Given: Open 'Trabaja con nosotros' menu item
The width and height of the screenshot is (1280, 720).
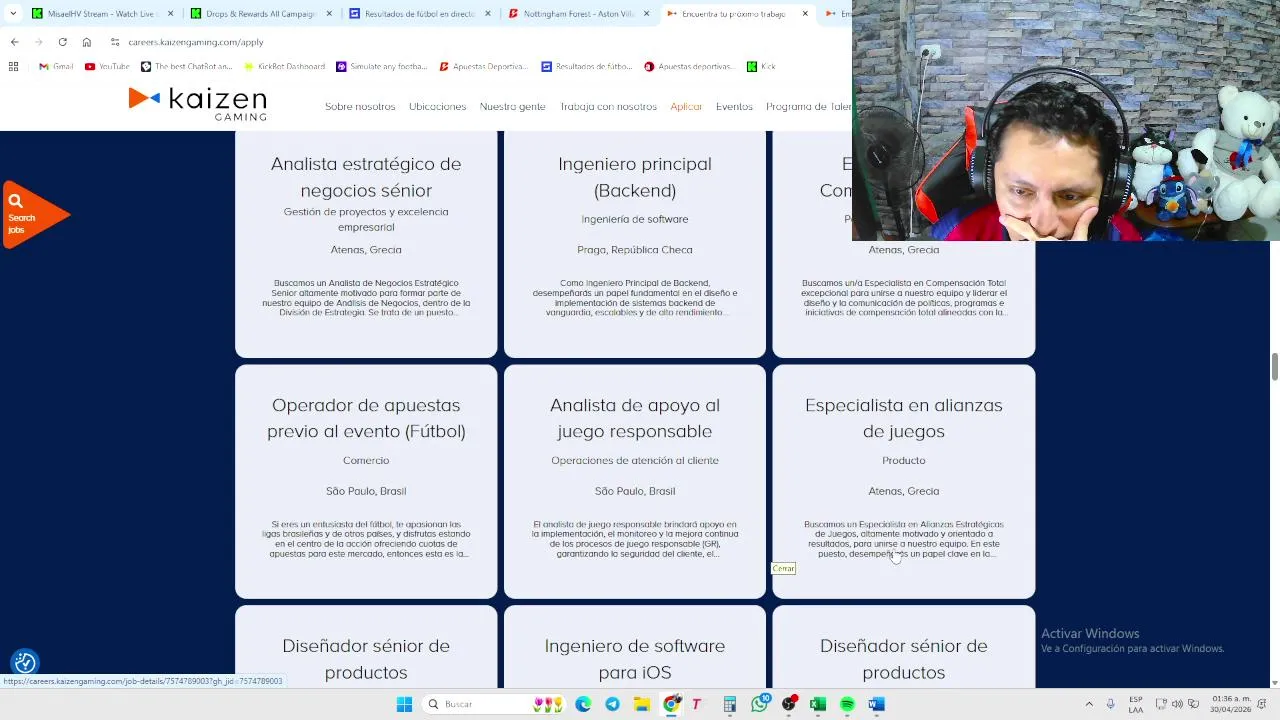Looking at the screenshot, I should tap(608, 106).
